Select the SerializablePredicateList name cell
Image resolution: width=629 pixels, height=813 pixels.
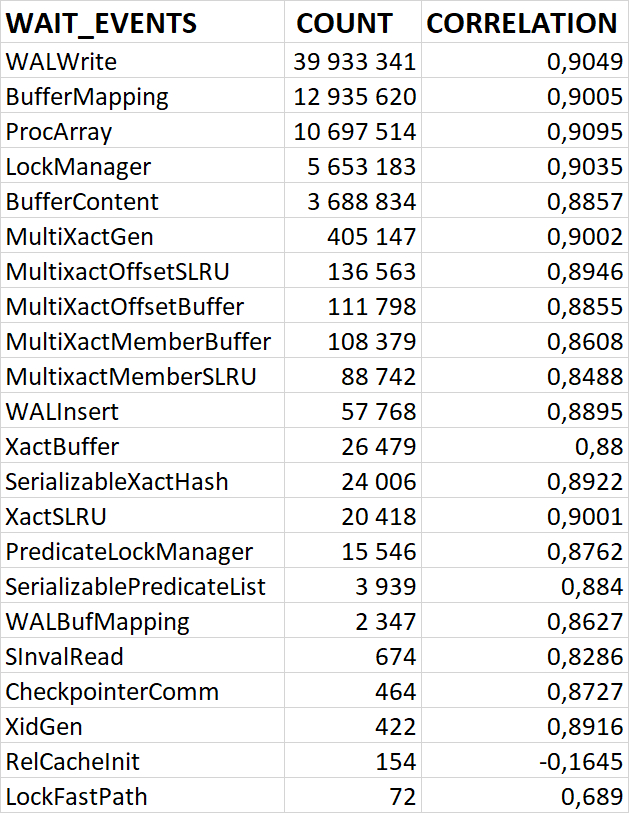point(136,587)
